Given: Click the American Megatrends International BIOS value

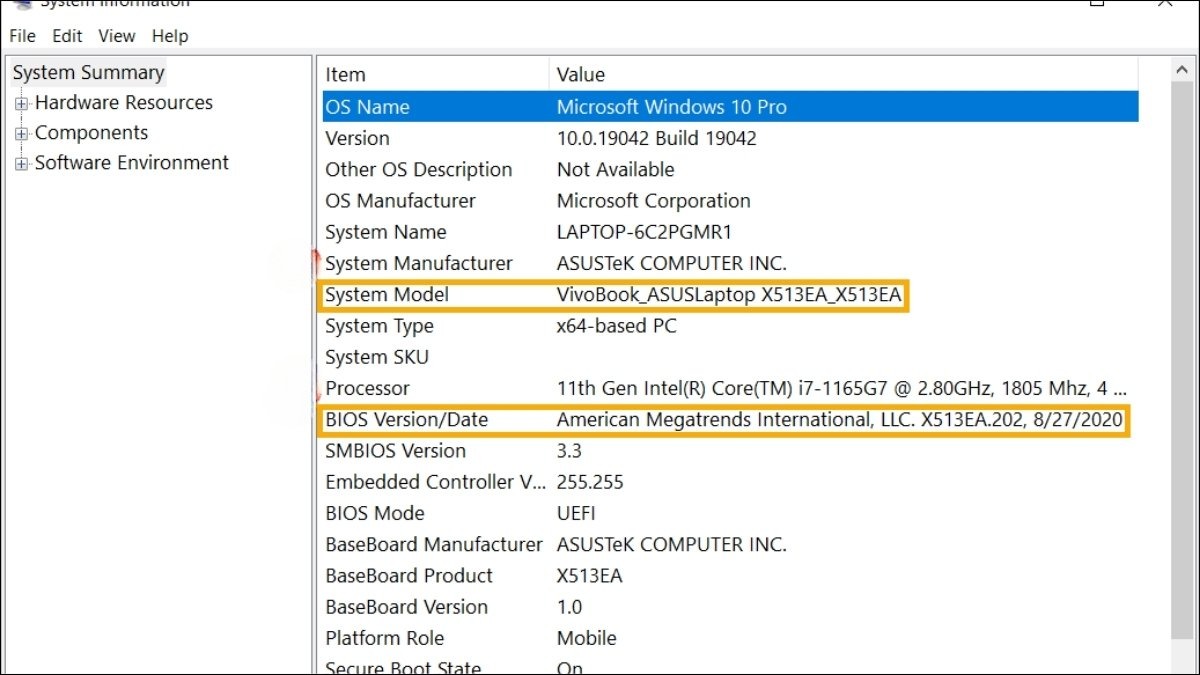Looking at the screenshot, I should point(839,420).
